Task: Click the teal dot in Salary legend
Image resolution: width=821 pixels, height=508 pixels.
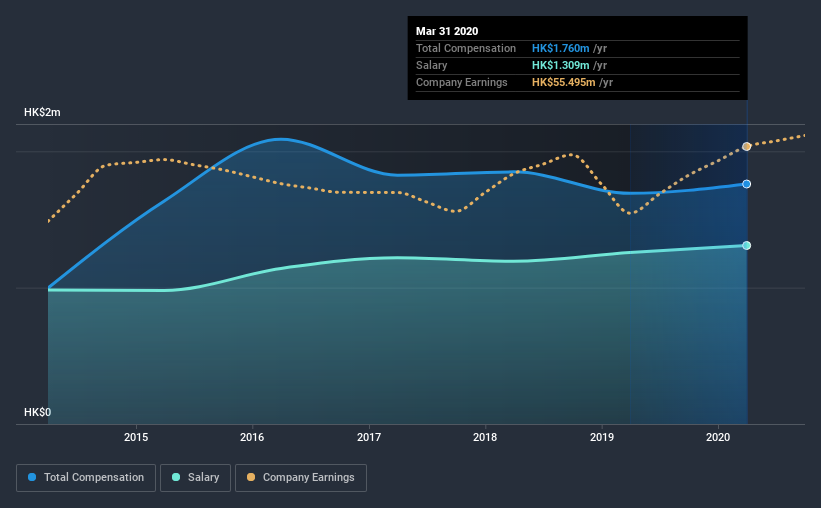Action: (176, 477)
